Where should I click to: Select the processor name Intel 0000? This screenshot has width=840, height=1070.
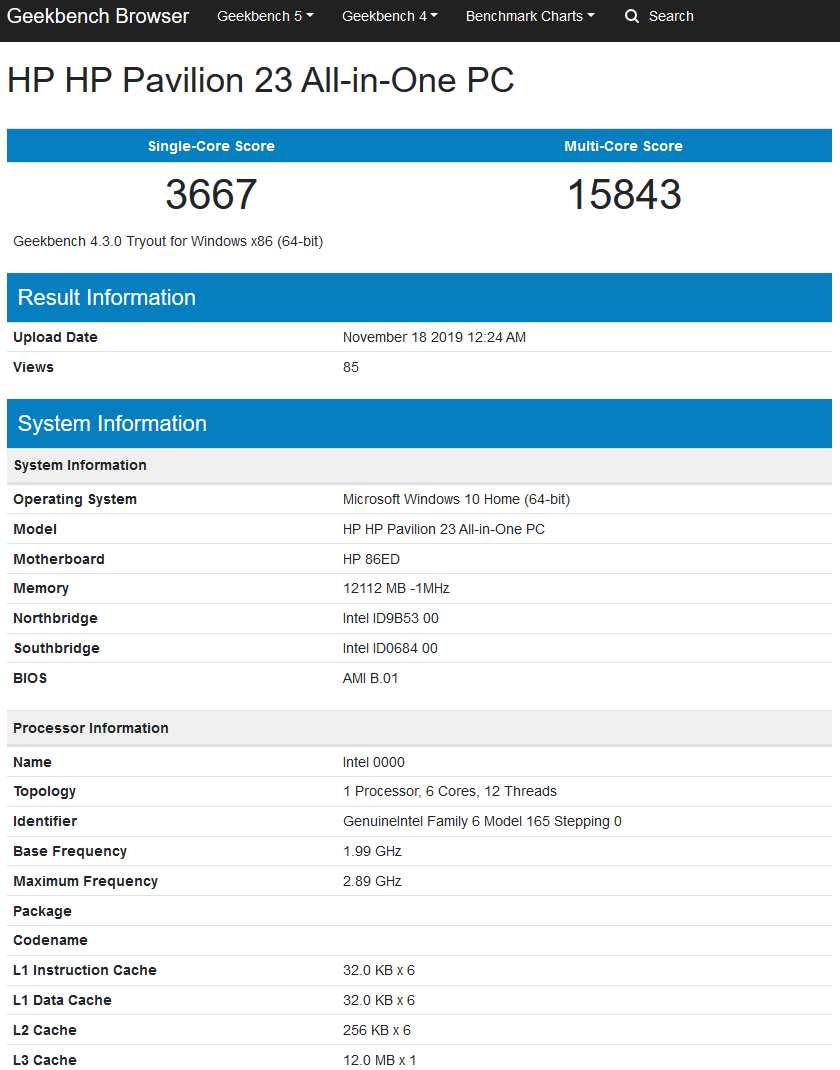(373, 762)
